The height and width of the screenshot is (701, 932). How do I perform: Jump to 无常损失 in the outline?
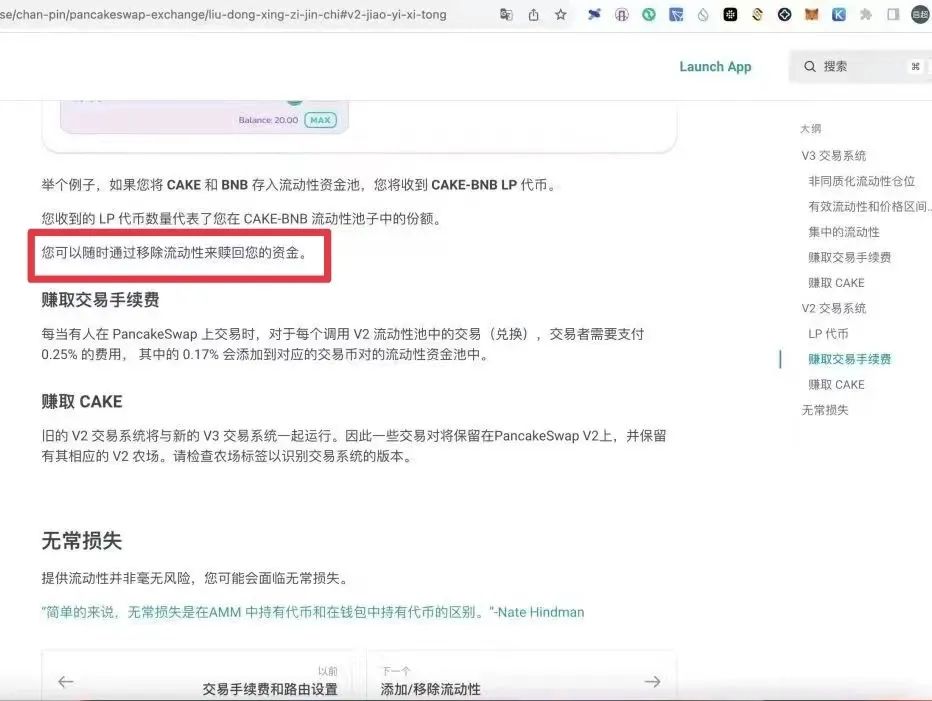click(825, 410)
